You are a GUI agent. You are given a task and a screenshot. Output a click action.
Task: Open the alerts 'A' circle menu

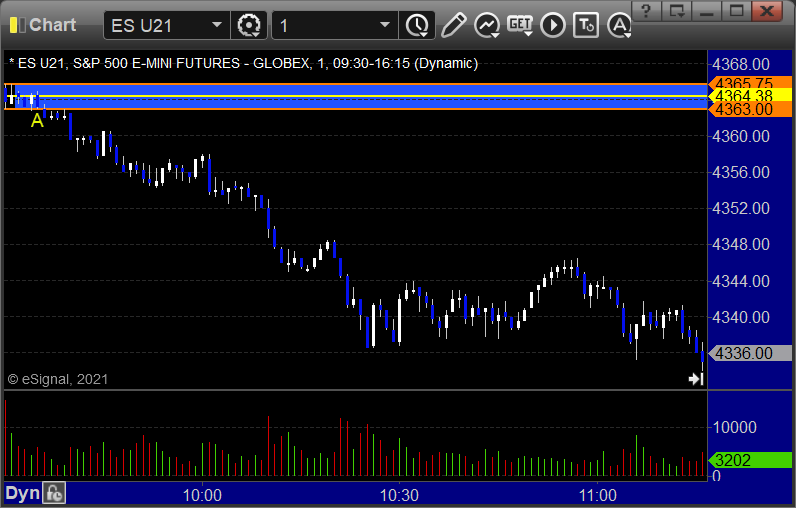[x=619, y=25]
